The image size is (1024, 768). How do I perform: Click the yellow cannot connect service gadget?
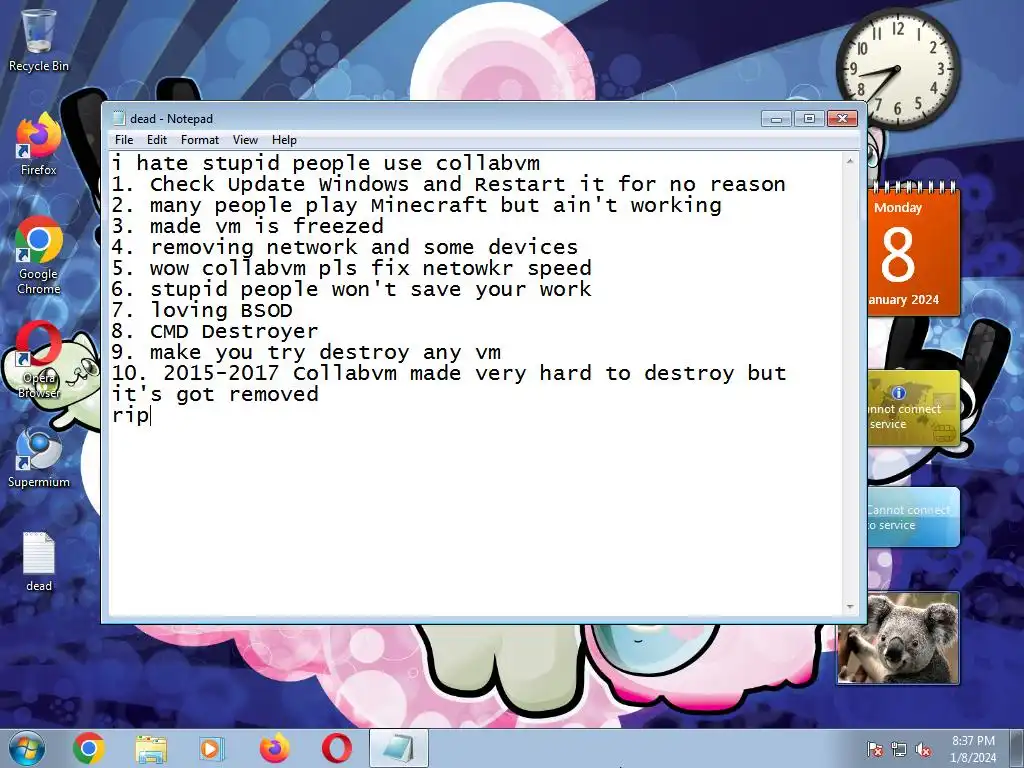pyautogui.click(x=914, y=408)
